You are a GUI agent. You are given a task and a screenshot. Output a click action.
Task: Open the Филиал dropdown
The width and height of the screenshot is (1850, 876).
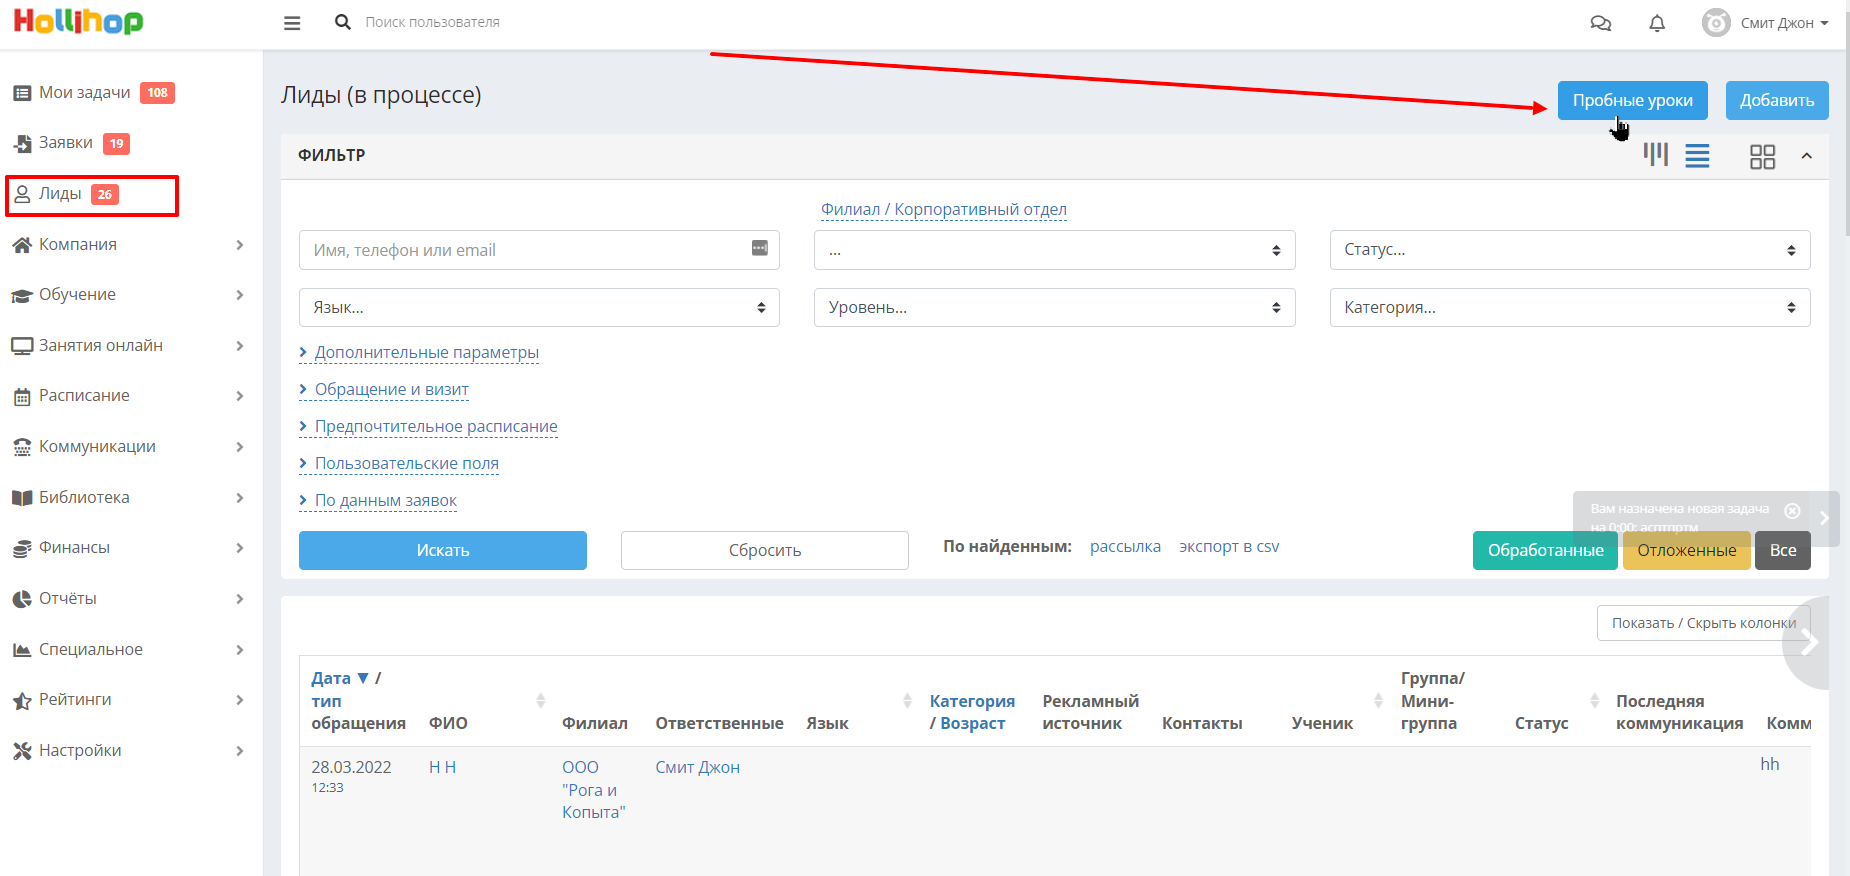tap(1055, 250)
